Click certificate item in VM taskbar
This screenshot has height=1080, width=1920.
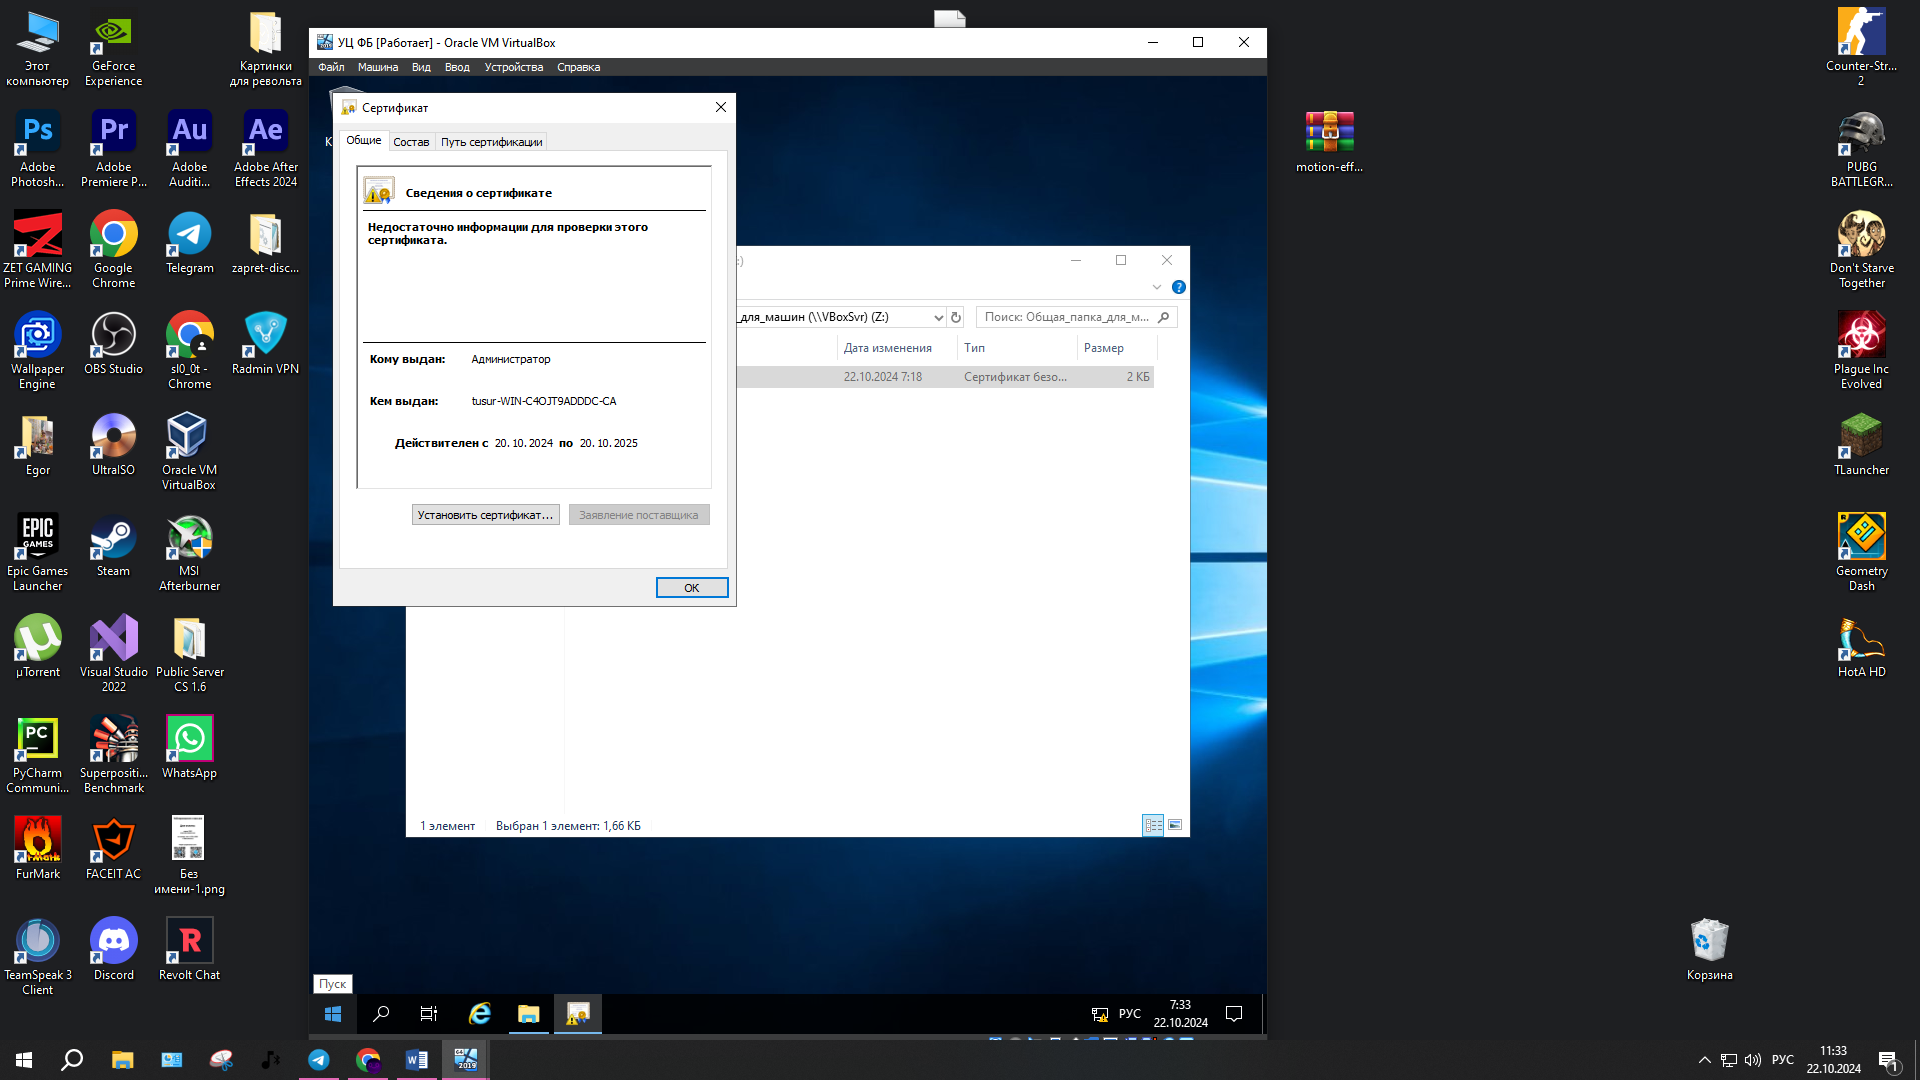click(x=578, y=1014)
